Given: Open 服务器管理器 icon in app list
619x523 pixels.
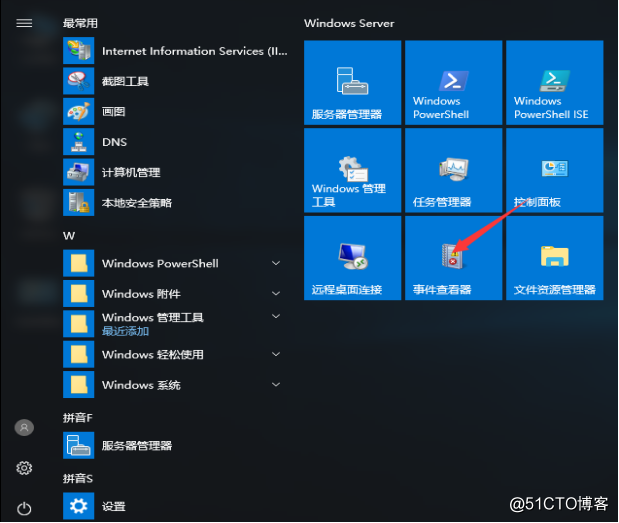Looking at the screenshot, I should click(79, 445).
